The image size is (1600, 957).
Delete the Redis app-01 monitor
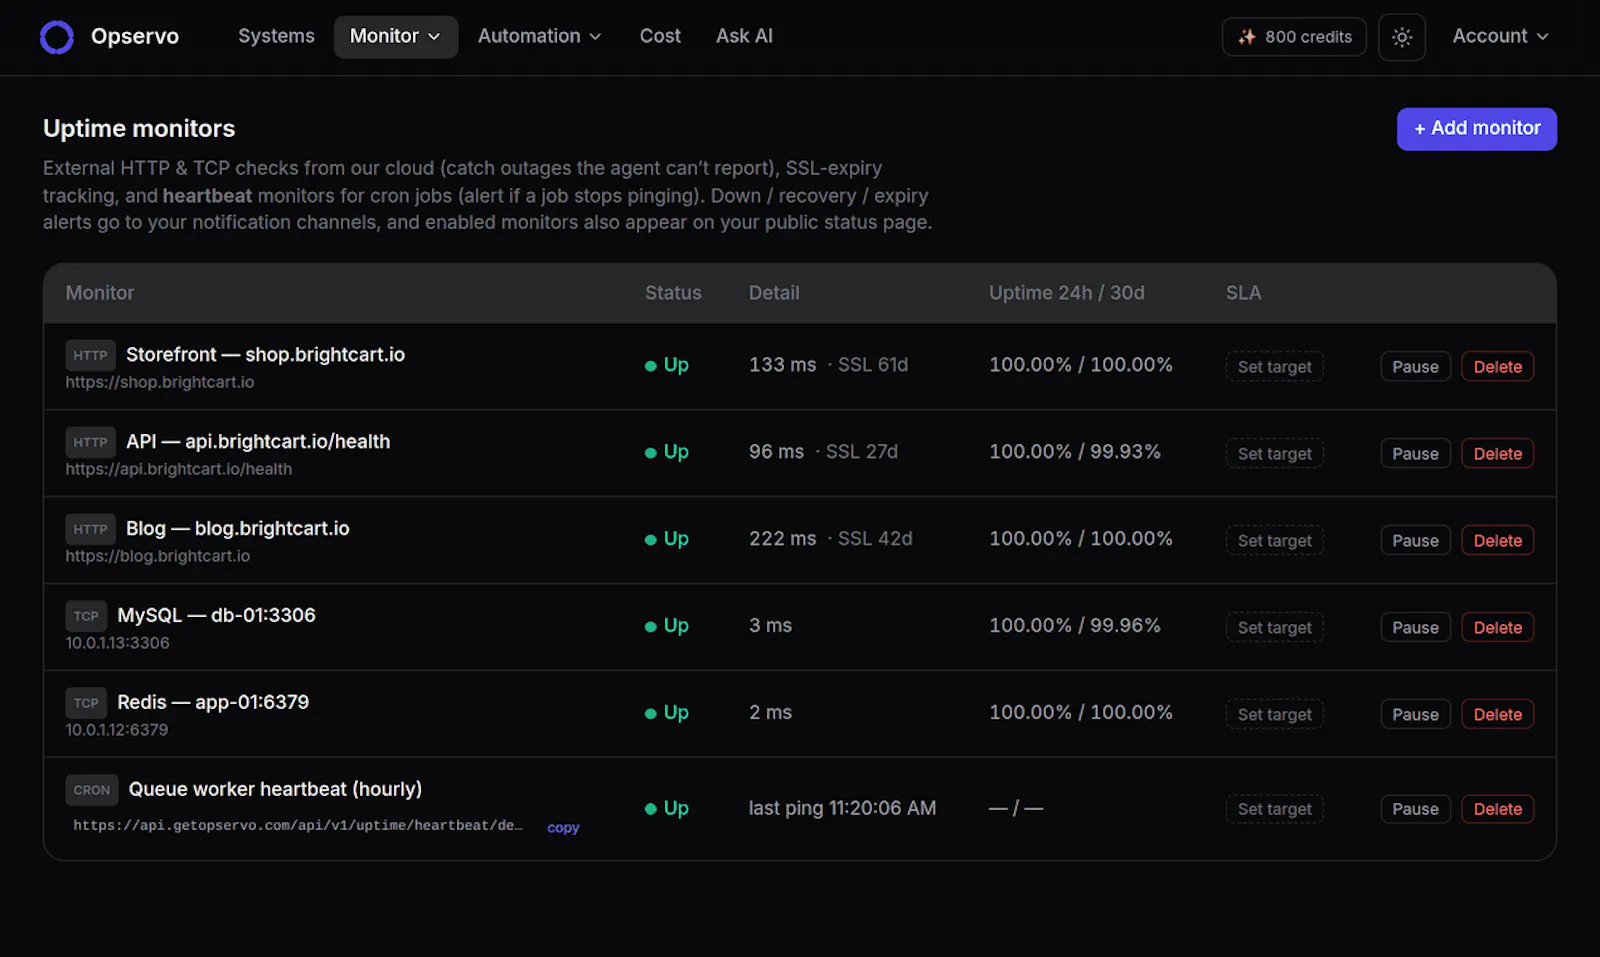click(1497, 715)
